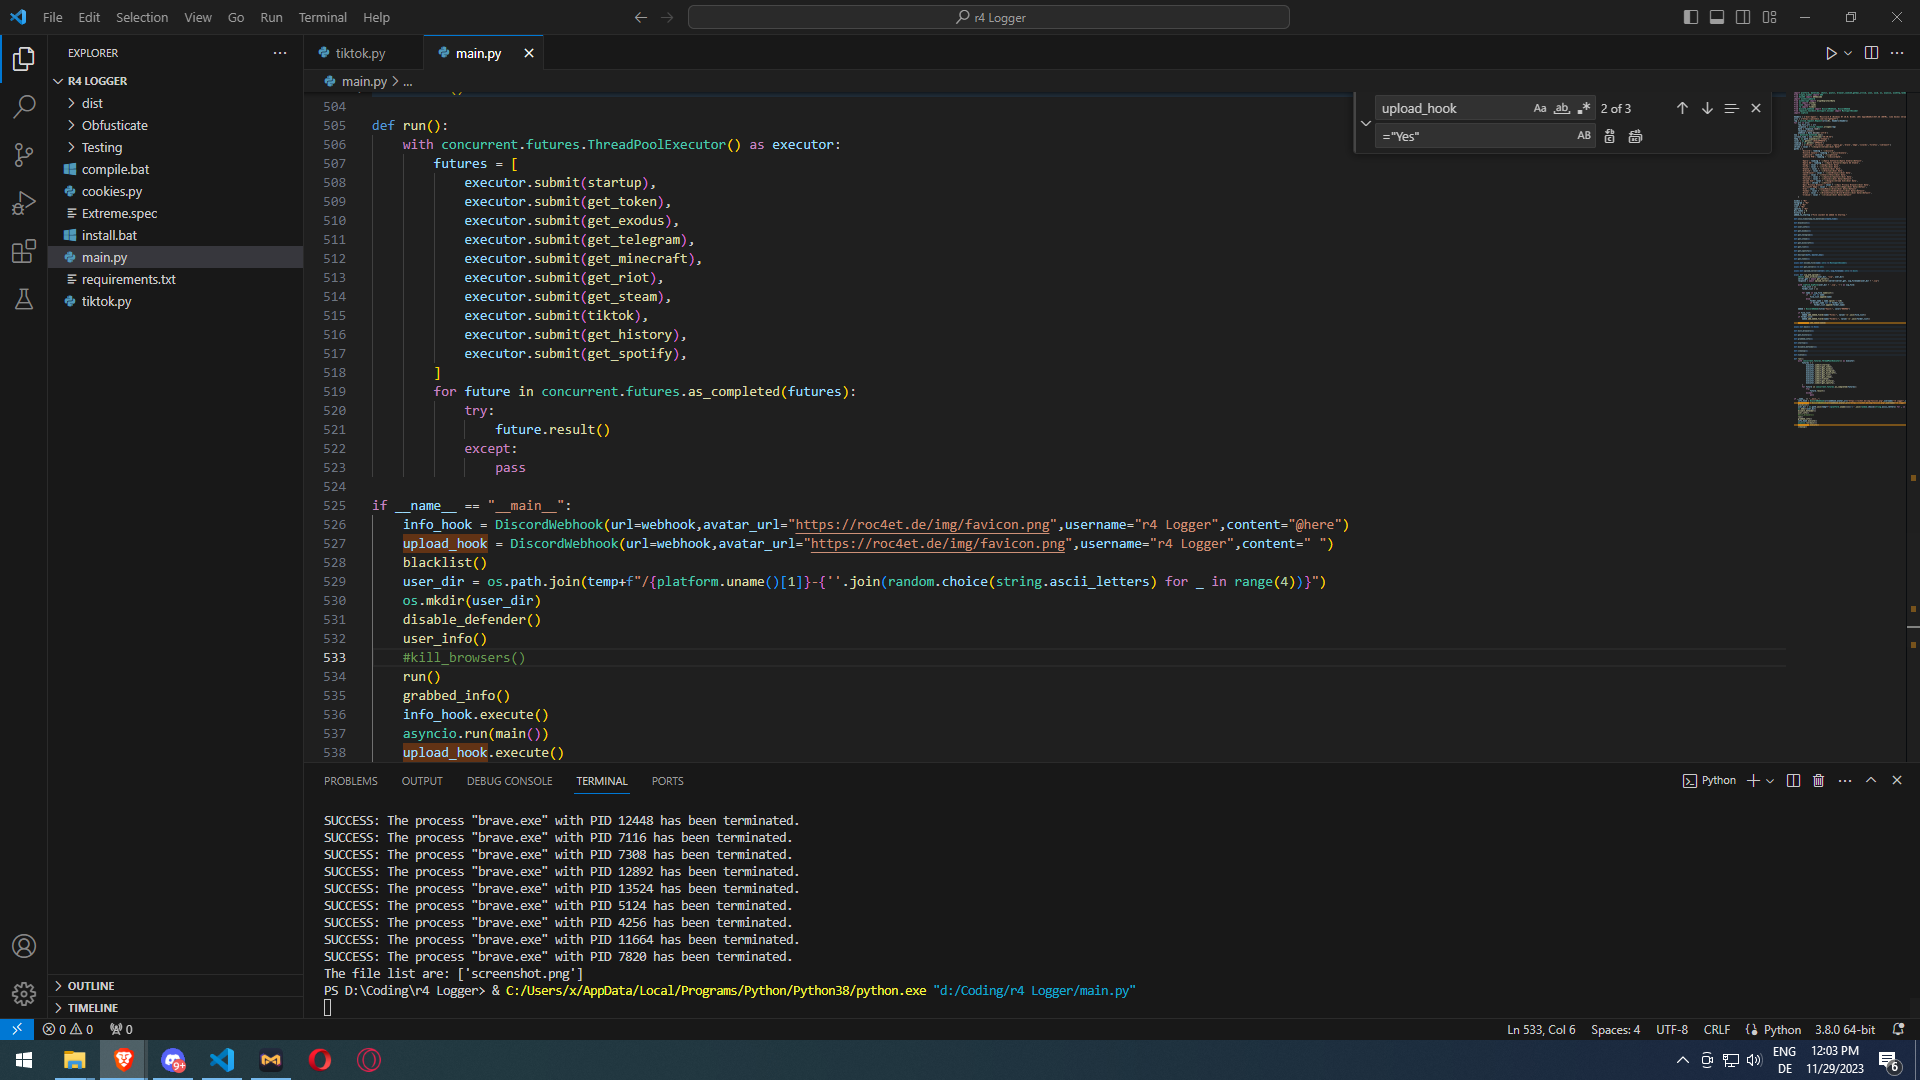Expand the Obfusticate folder
Viewport: 1920px width, 1080px height.
click(114, 125)
